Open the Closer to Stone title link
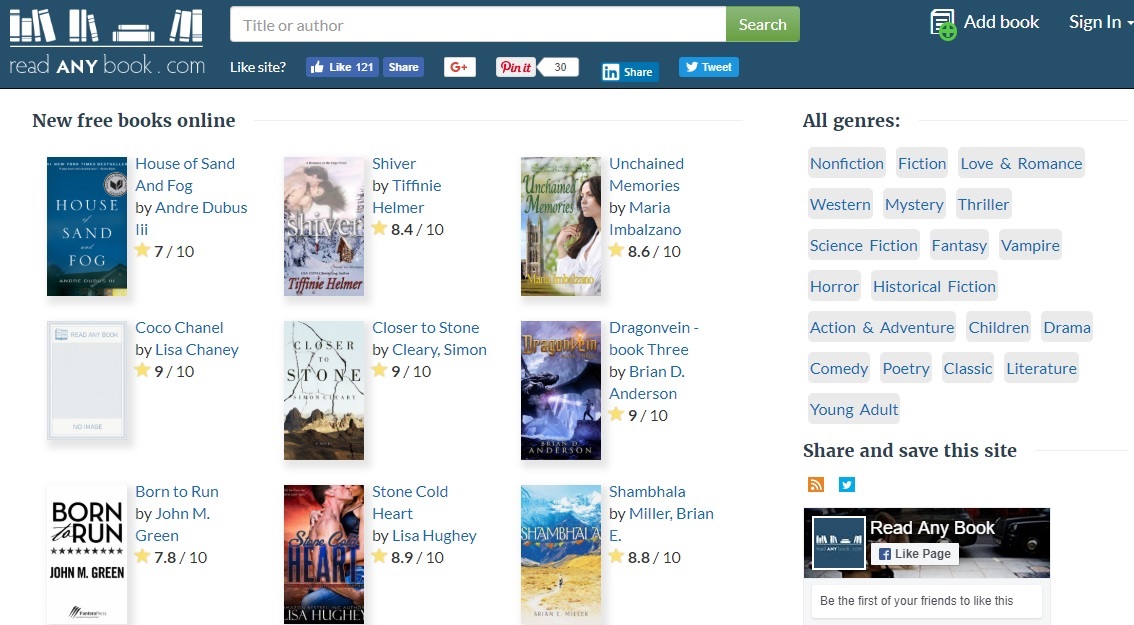Viewport: 1134px width, 625px height. coord(425,328)
